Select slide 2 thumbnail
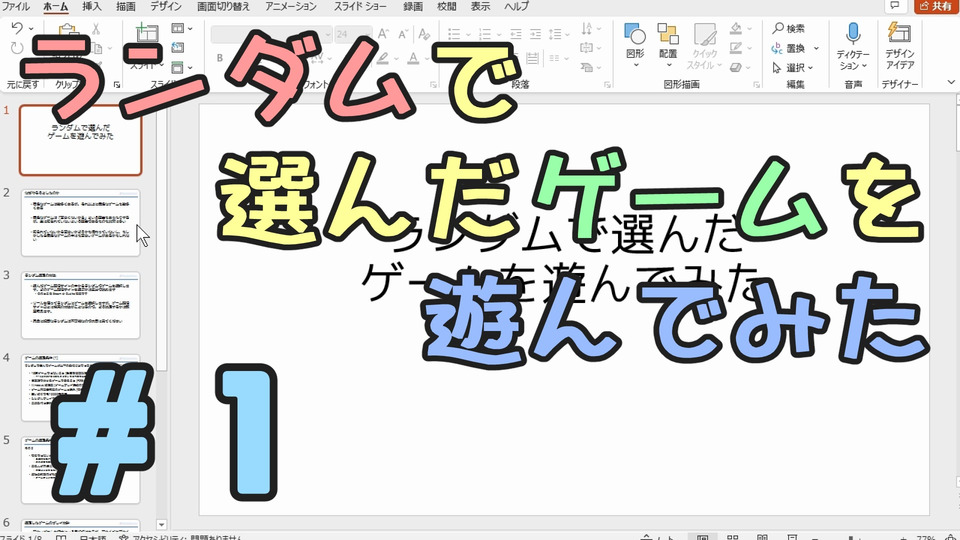Screen dimensions: 960x540 tap(80, 223)
